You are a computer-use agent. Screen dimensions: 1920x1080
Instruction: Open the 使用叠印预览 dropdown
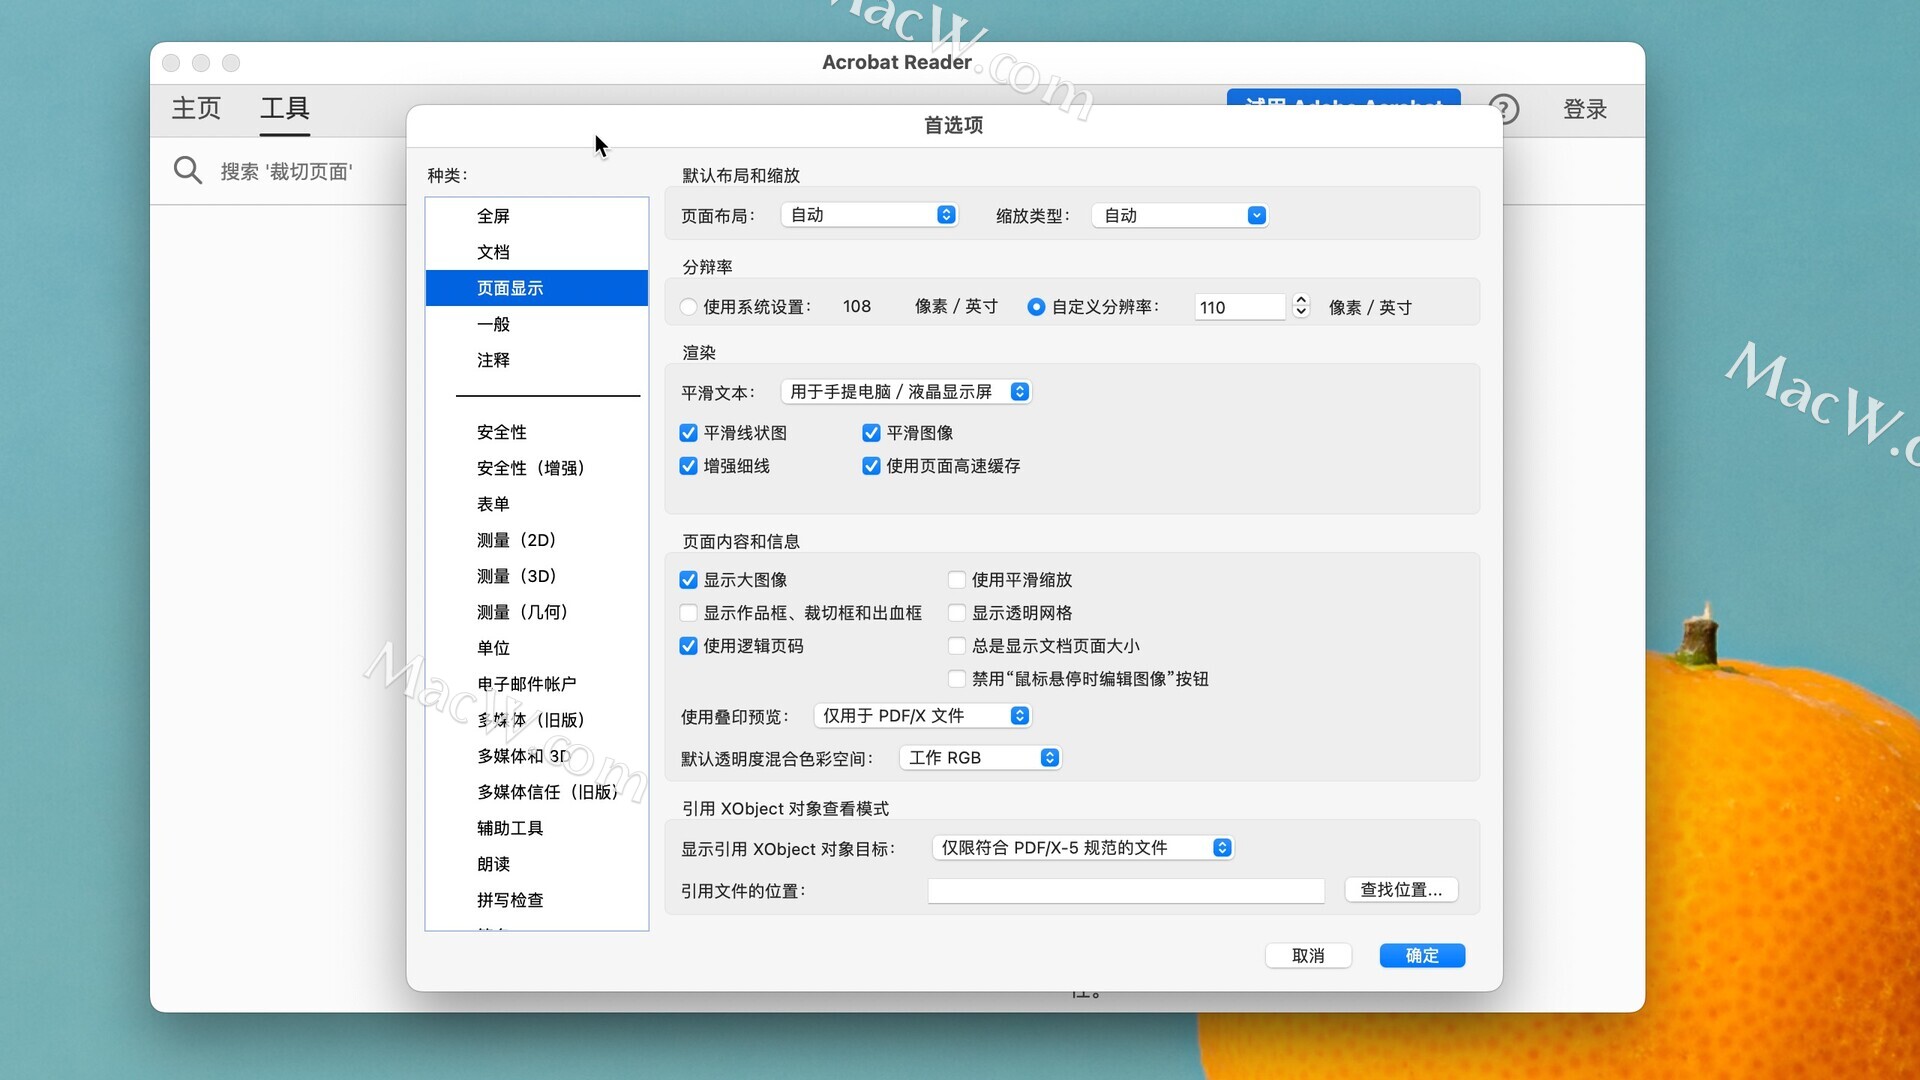(x=922, y=716)
